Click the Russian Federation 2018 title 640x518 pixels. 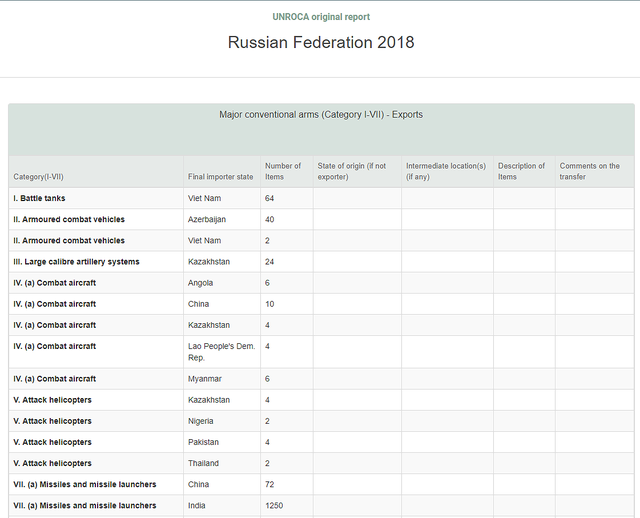(321, 42)
